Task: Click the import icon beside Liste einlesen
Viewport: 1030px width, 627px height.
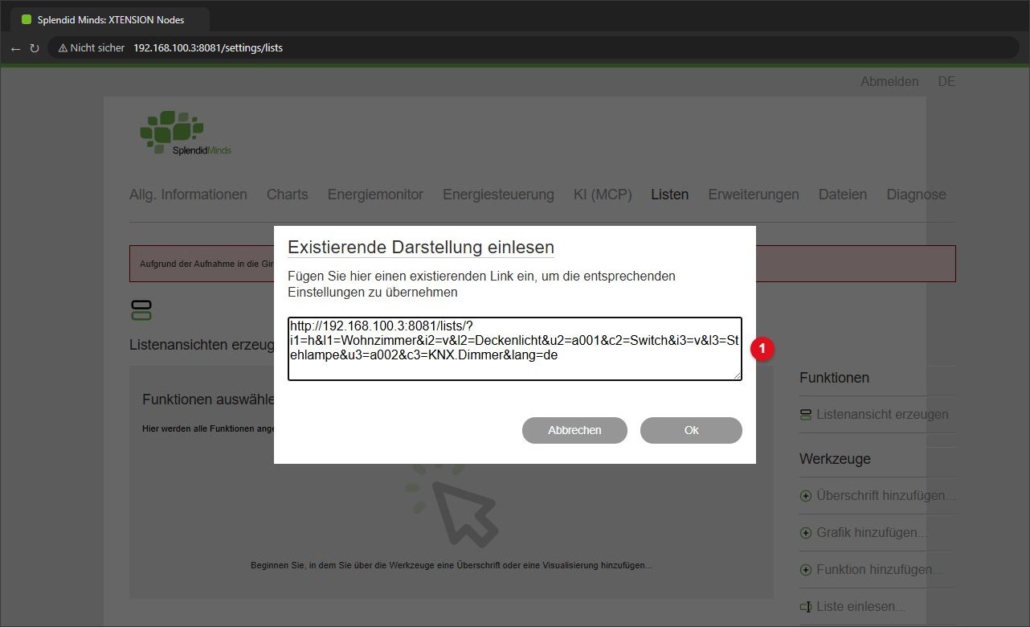Action: point(805,607)
